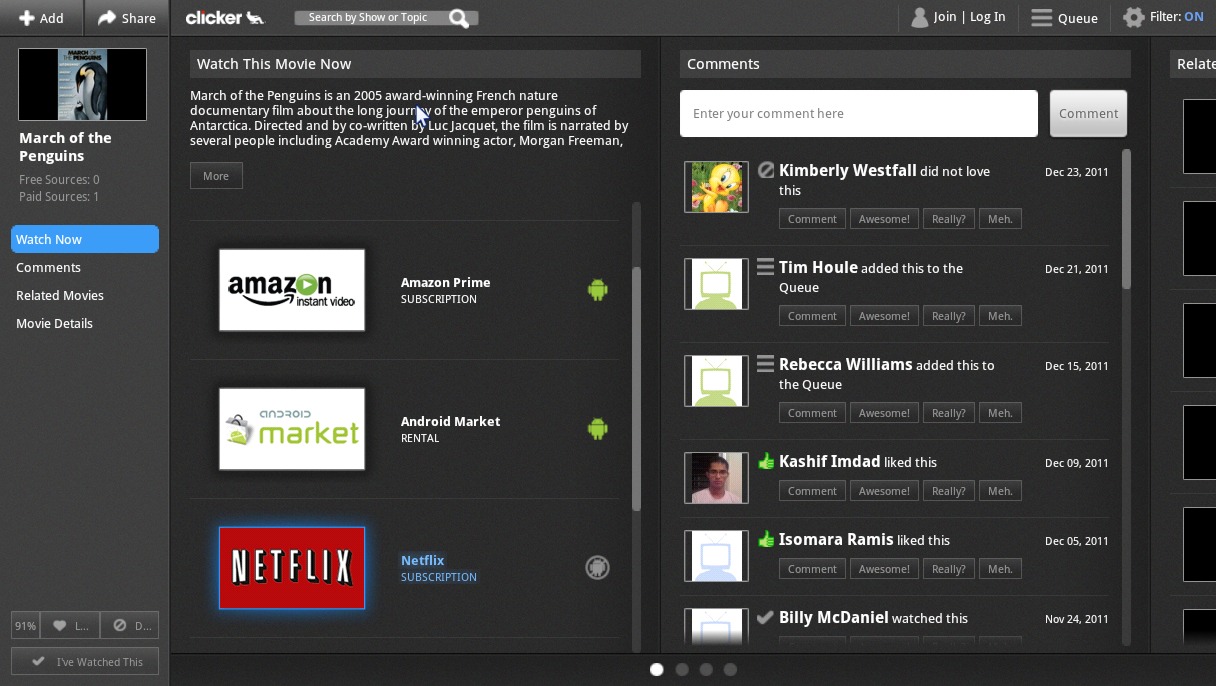Click Awesome! under Tim Houle's activity
This screenshot has height=686, width=1216.
pos(885,316)
